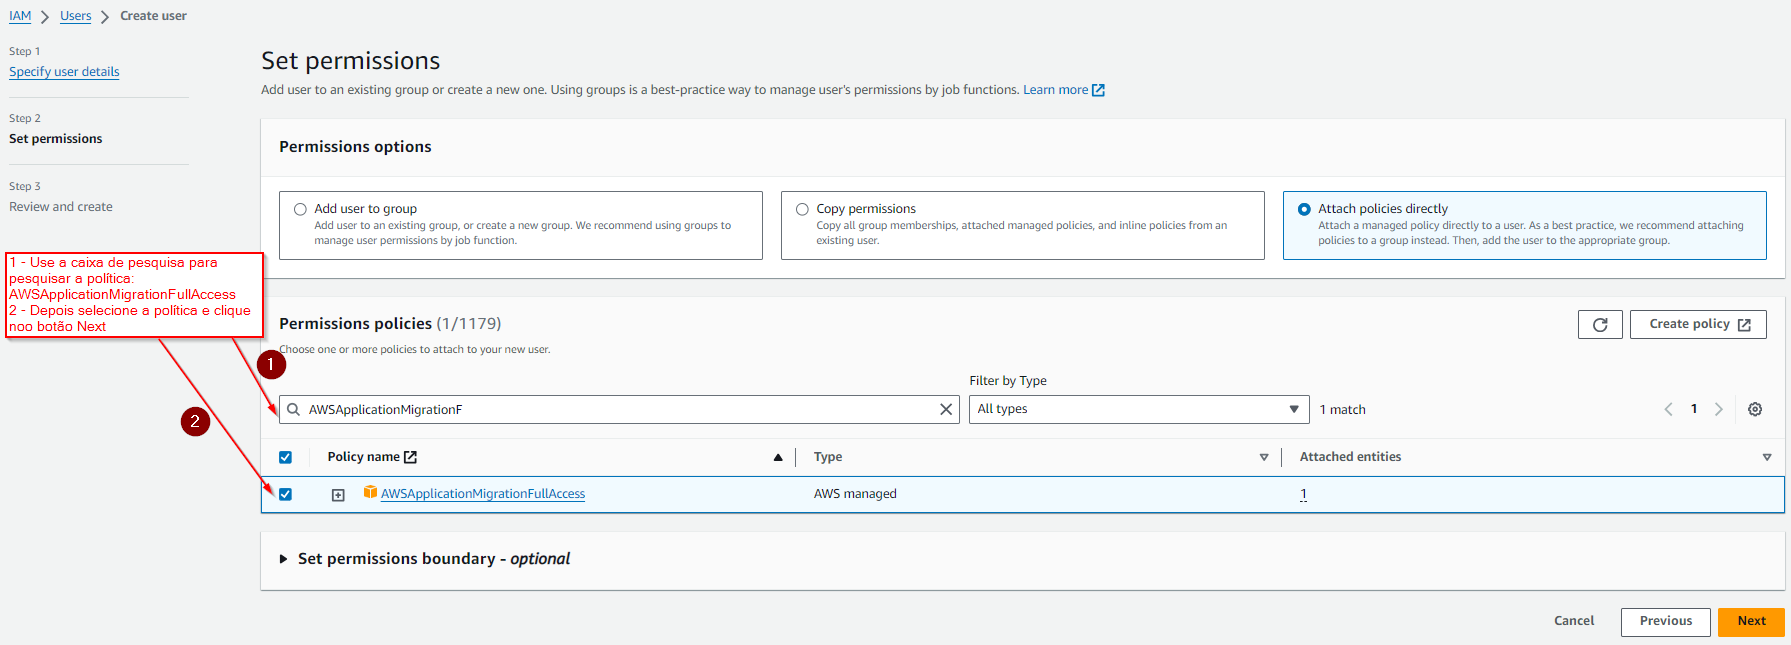
Task: Click into the policy search field
Action: click(x=620, y=410)
